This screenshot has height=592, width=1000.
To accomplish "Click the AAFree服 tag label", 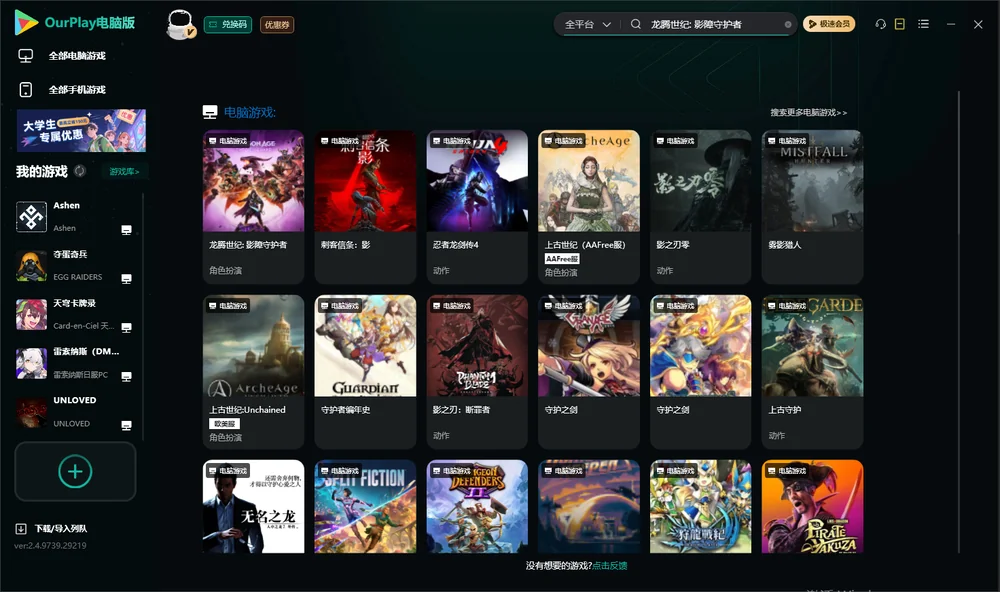I will 562,259.
